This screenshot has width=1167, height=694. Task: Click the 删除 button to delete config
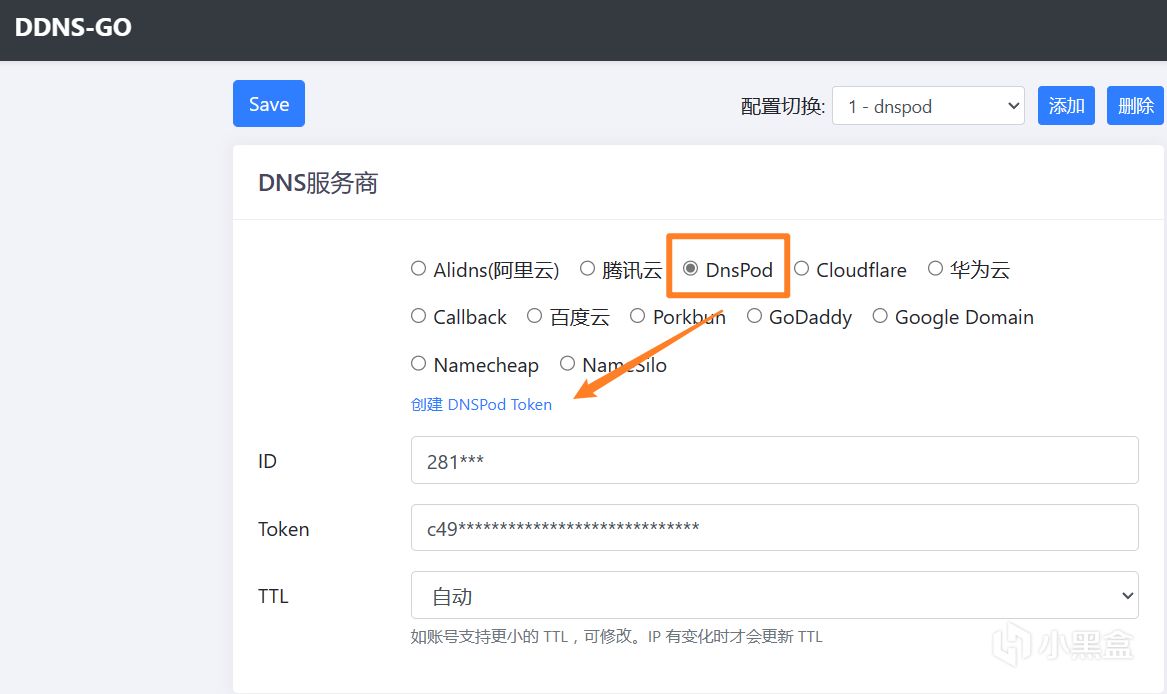1135,105
